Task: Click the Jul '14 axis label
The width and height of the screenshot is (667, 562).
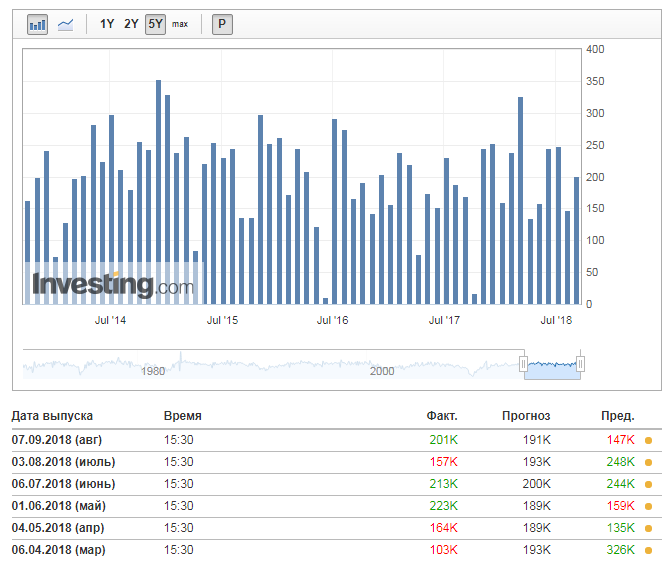Action: (x=110, y=320)
